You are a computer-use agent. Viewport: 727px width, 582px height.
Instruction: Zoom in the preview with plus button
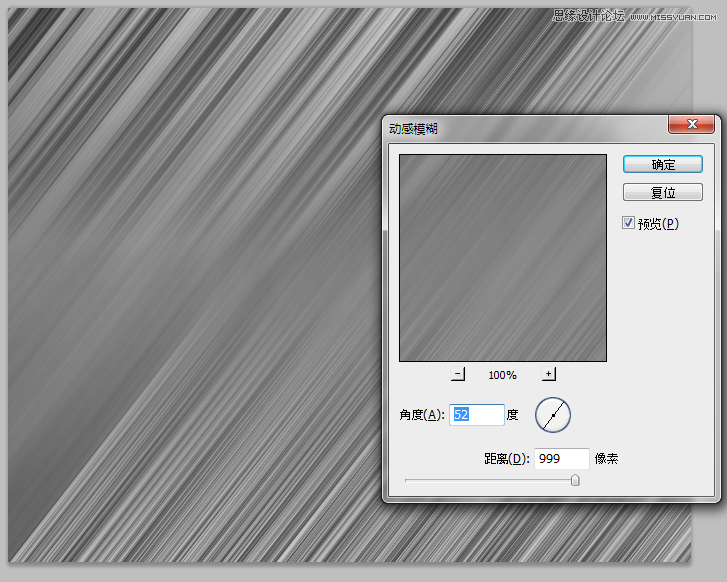(x=548, y=374)
